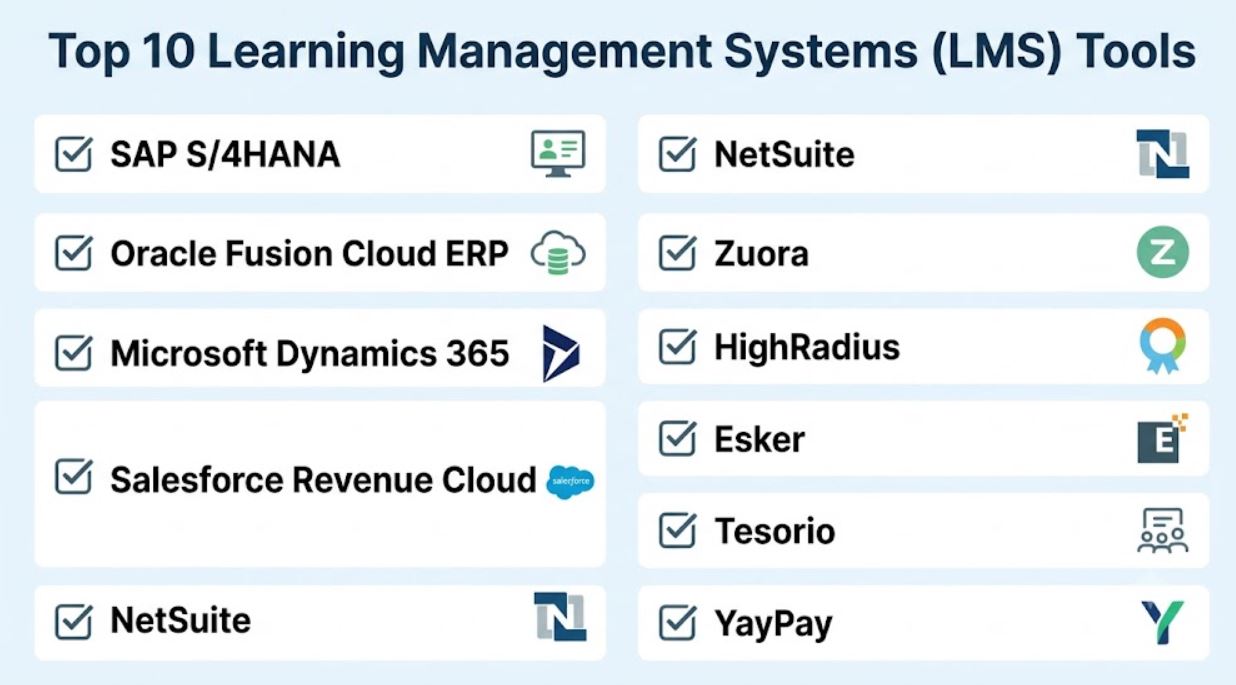The height and width of the screenshot is (685, 1236).
Task: Click the green Zuora Z logo
Action: 1163,253
